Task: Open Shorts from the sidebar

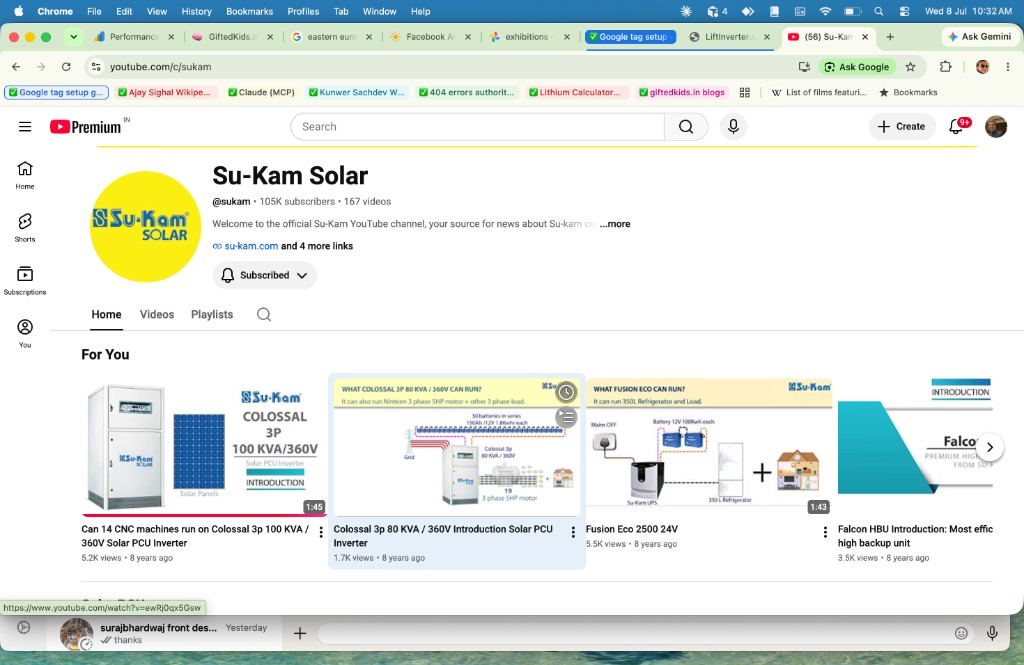Action: point(25,227)
